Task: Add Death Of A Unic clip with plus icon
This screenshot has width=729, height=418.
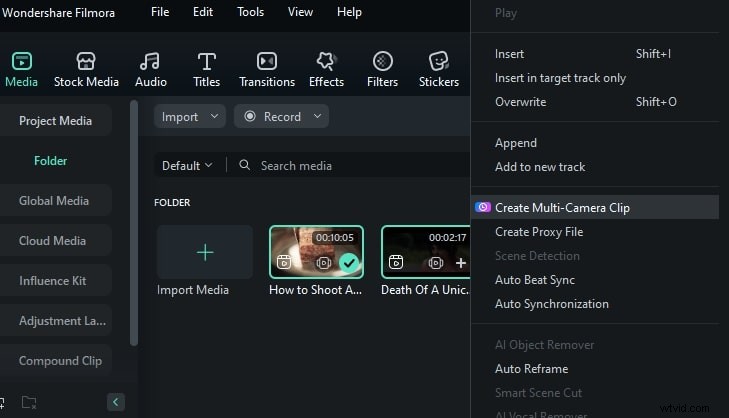Action: 461,263
